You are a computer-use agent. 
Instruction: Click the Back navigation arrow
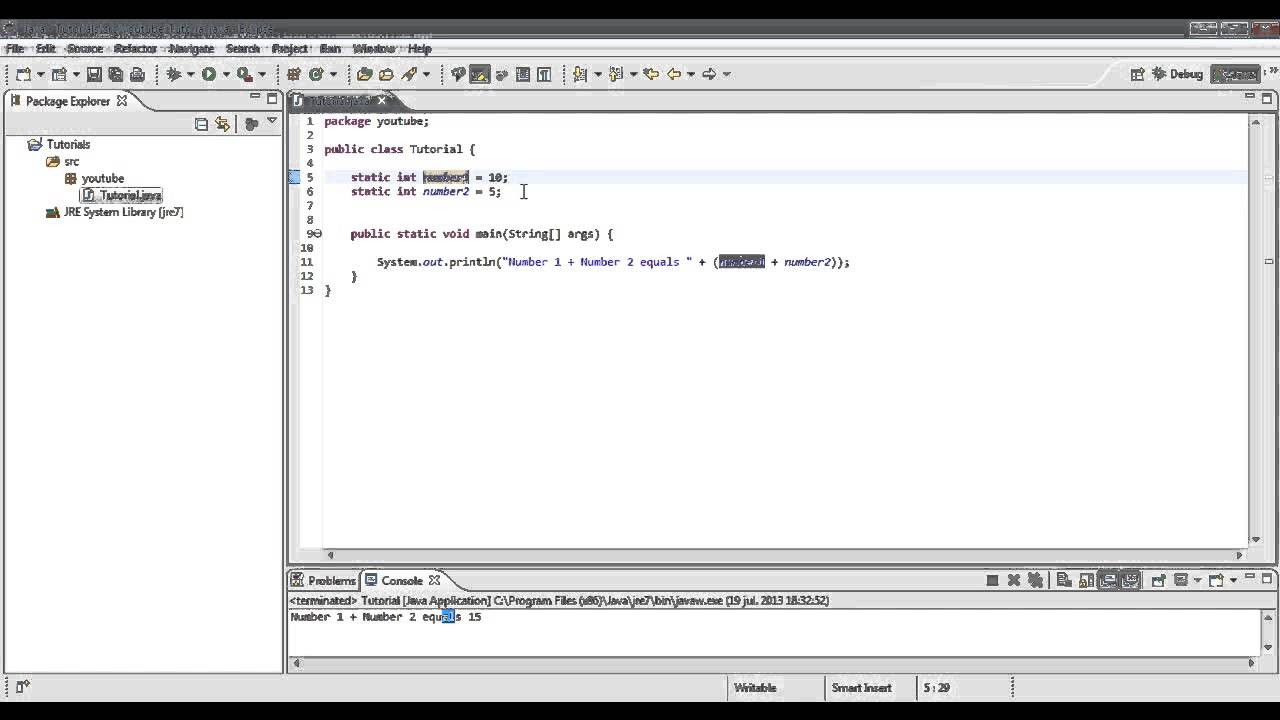coord(674,74)
